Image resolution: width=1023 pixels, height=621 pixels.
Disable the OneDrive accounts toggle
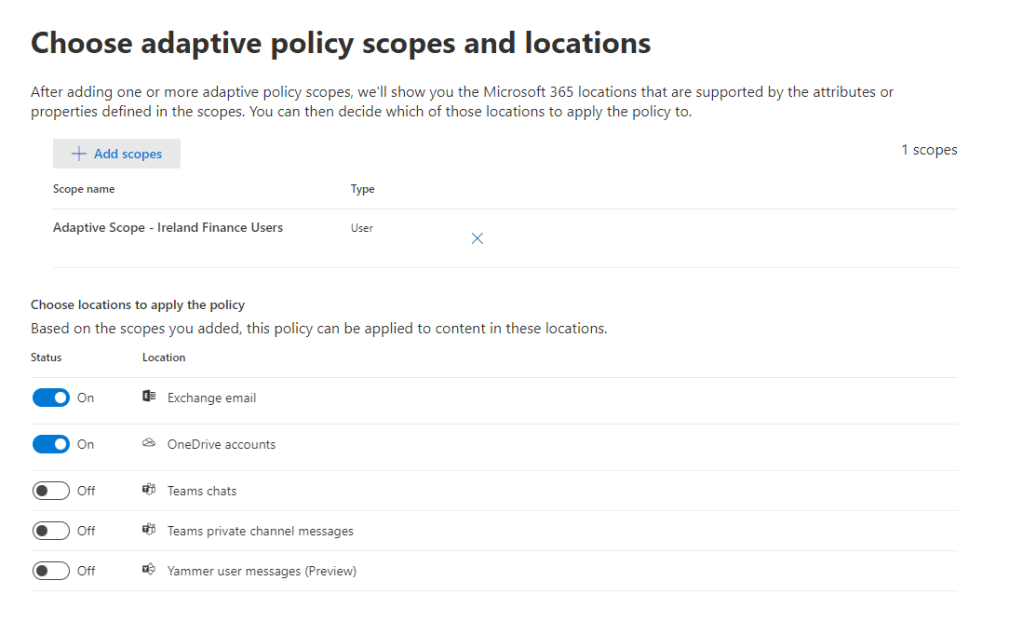[x=51, y=444]
